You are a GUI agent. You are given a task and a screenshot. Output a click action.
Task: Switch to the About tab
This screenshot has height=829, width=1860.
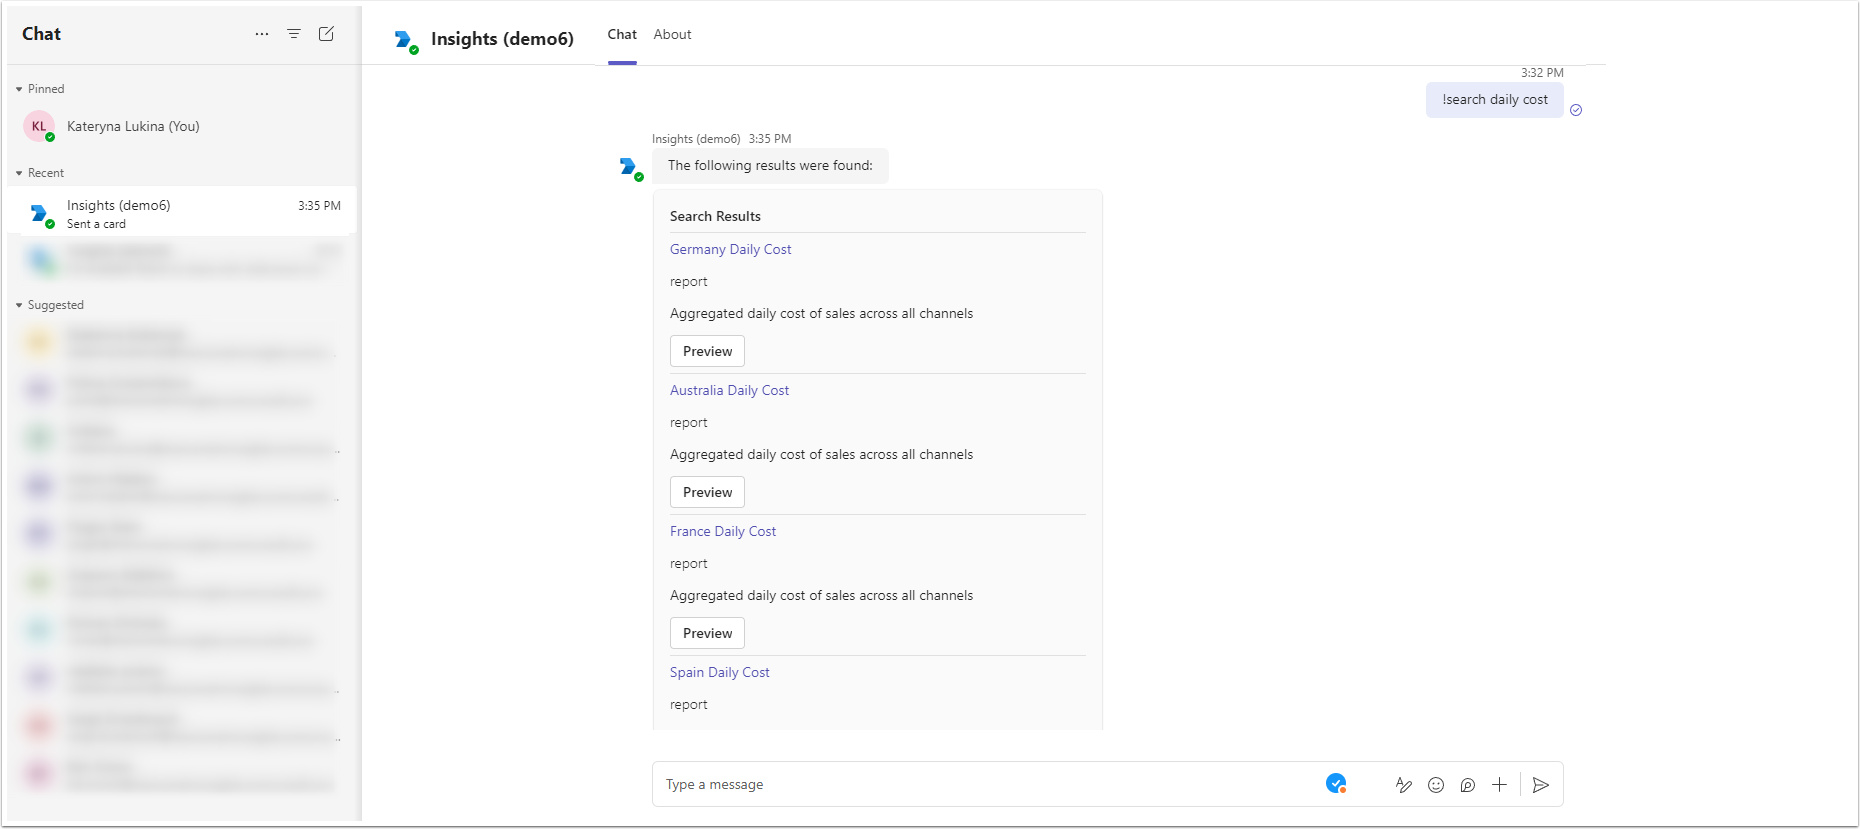pyautogui.click(x=672, y=34)
